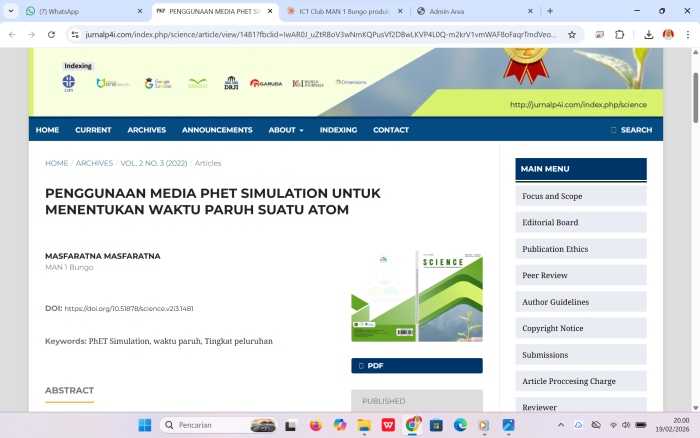Click the browser back arrow
This screenshot has height=438, width=700.
12,34
